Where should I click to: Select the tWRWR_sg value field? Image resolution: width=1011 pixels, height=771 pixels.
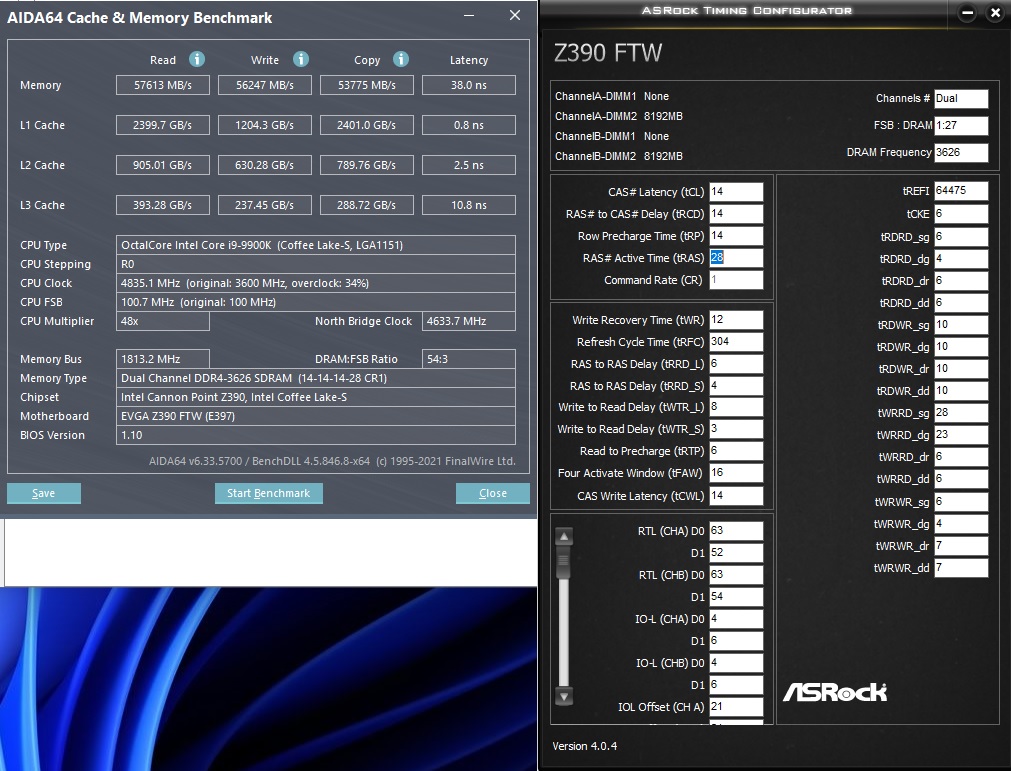pyautogui.click(x=961, y=502)
